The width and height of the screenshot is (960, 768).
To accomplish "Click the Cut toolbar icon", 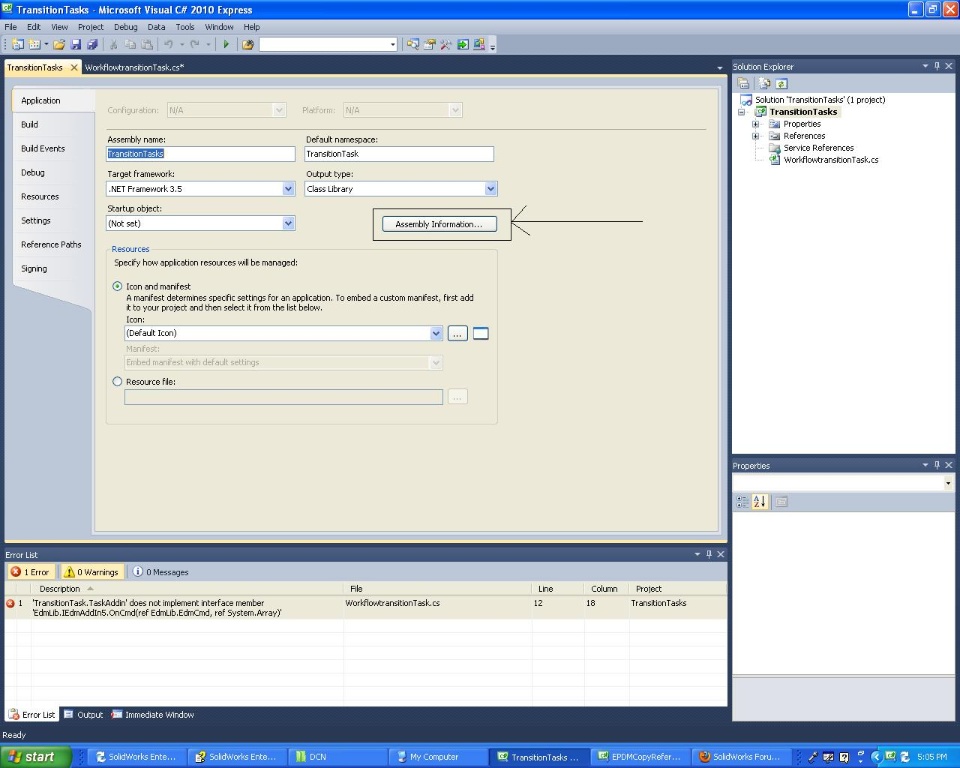I will (113, 44).
